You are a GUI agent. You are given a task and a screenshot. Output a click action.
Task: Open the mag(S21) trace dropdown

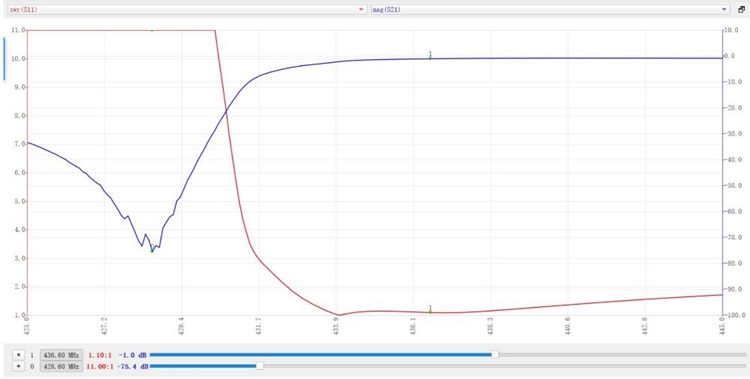[551, 9]
